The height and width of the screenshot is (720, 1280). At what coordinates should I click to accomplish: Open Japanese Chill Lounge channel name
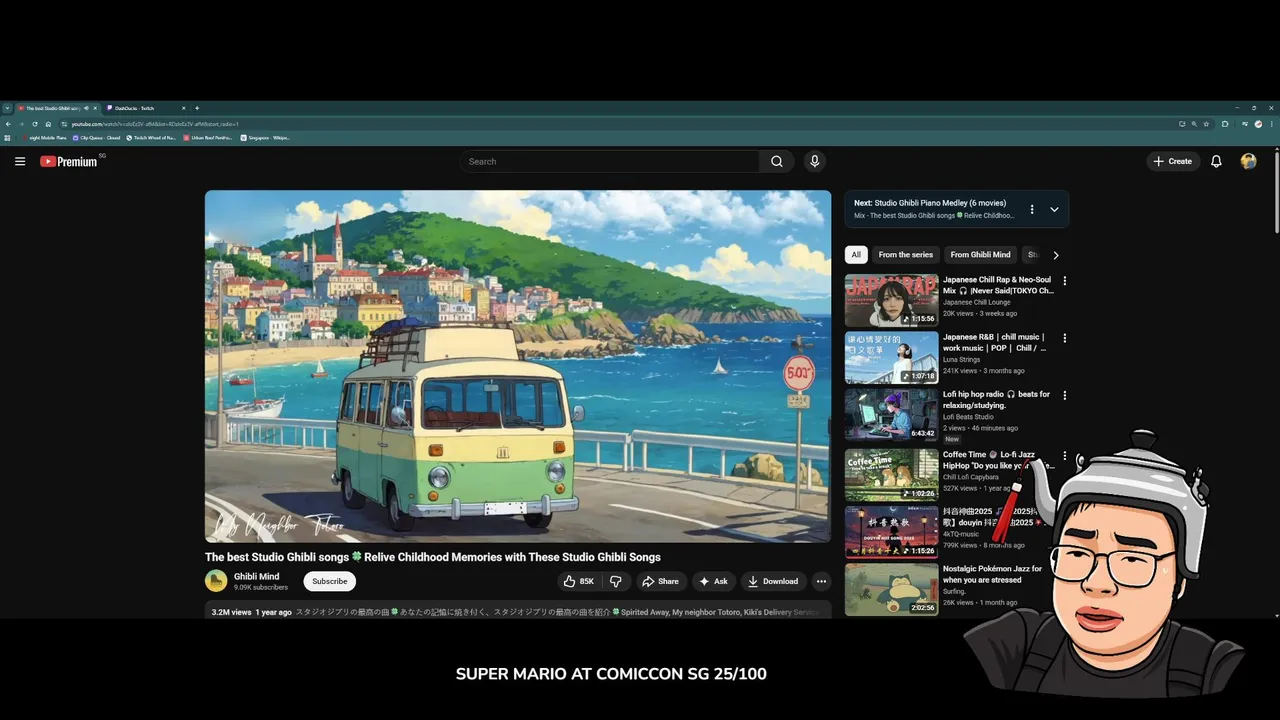977,302
